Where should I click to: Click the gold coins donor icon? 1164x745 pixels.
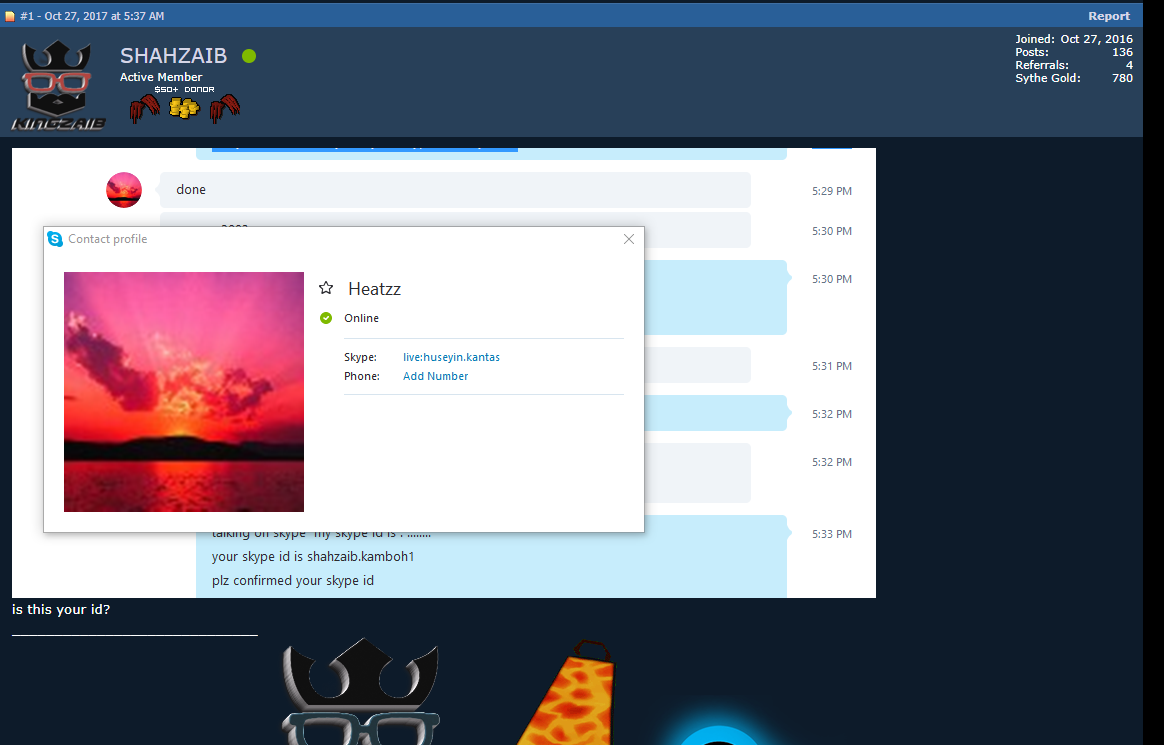point(184,108)
